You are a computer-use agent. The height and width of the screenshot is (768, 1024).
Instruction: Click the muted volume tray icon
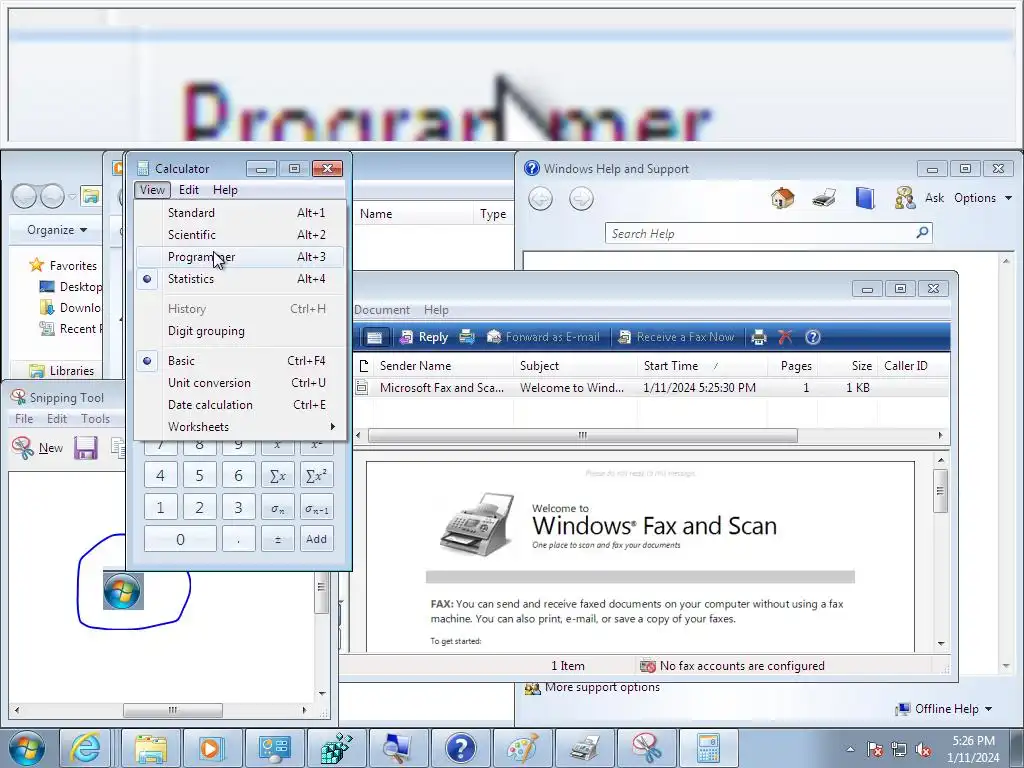tap(923, 749)
